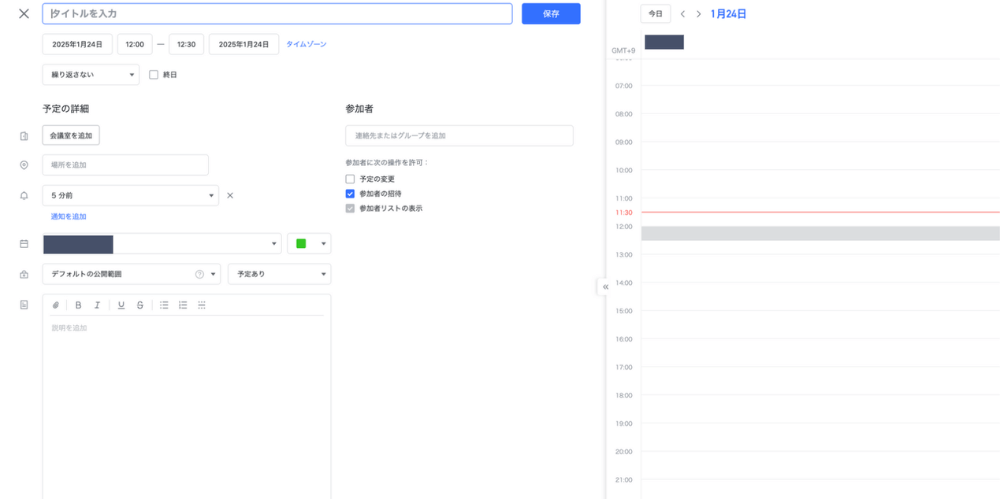Uncheck the 参加者の招待 checkbox
The image size is (1000, 500).
click(350, 193)
